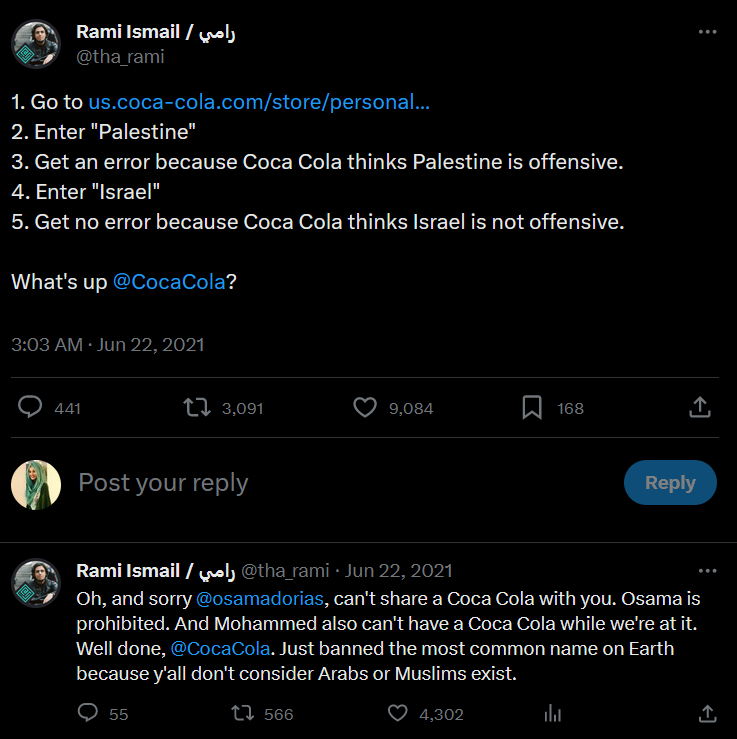This screenshot has width=737, height=739.
Task: Share the follow-up tweet
Action: 707,713
